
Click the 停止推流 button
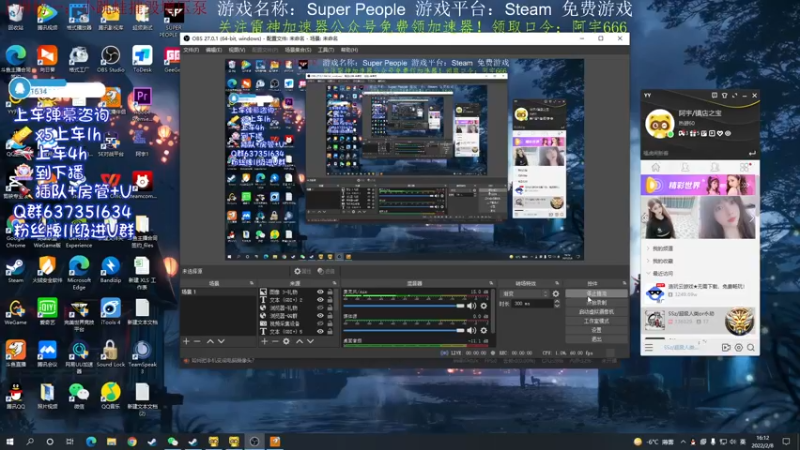596,294
